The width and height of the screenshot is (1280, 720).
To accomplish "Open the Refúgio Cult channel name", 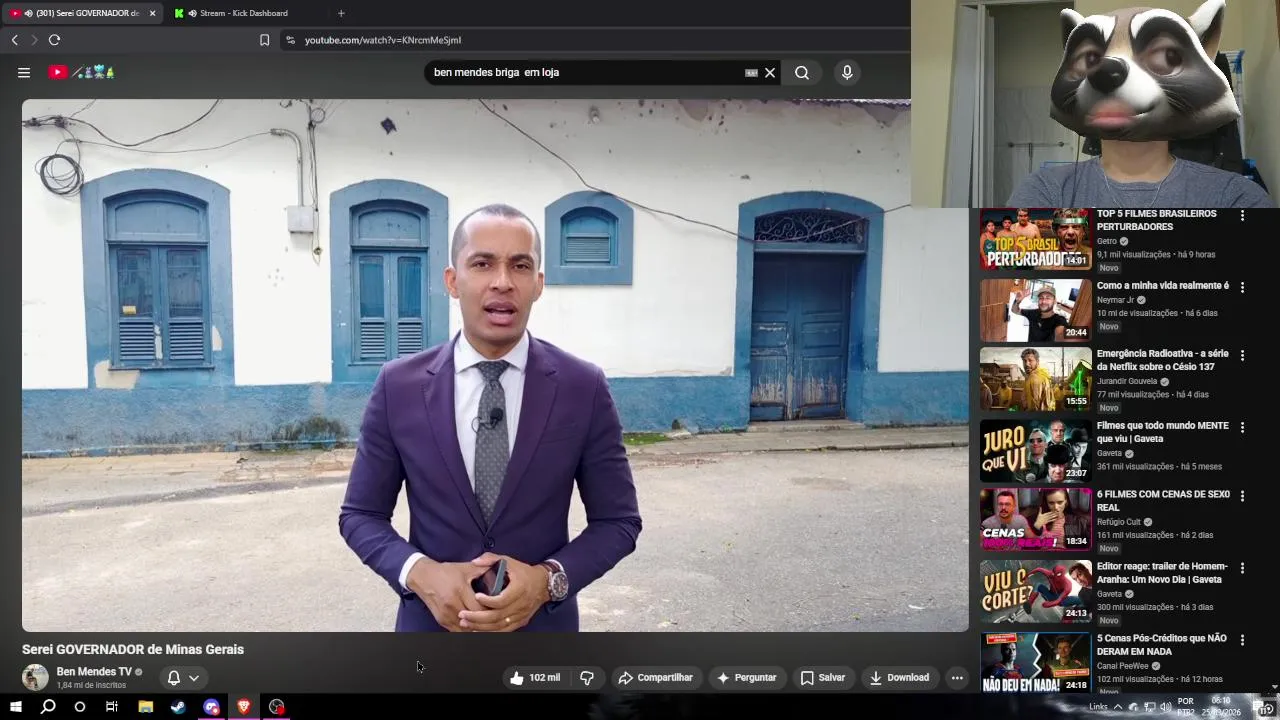I will tap(1119, 521).
